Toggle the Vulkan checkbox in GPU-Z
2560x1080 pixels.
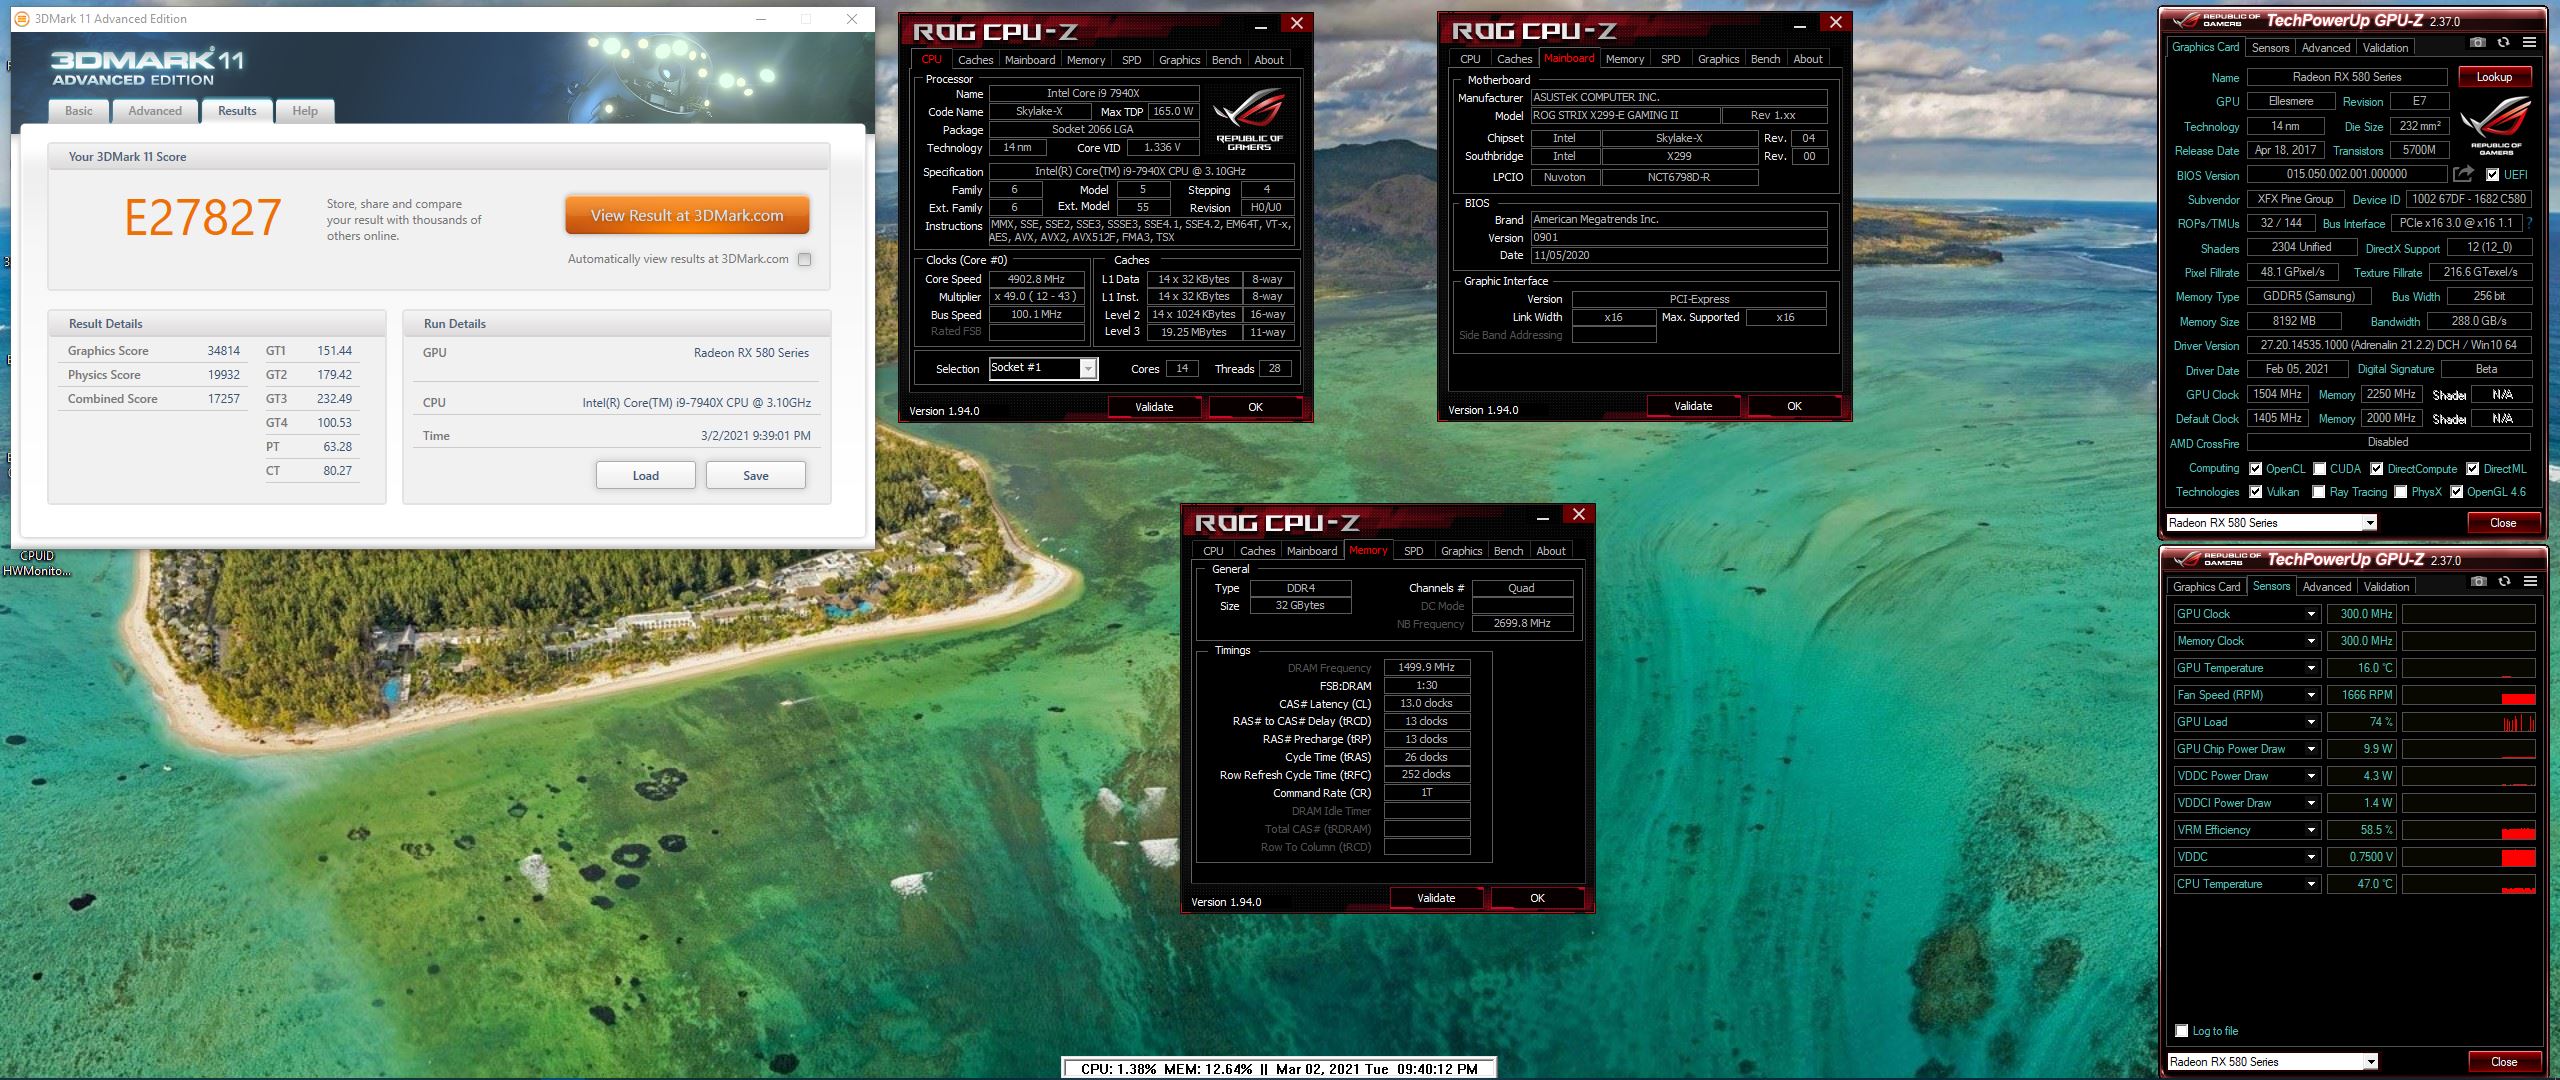tap(2255, 492)
